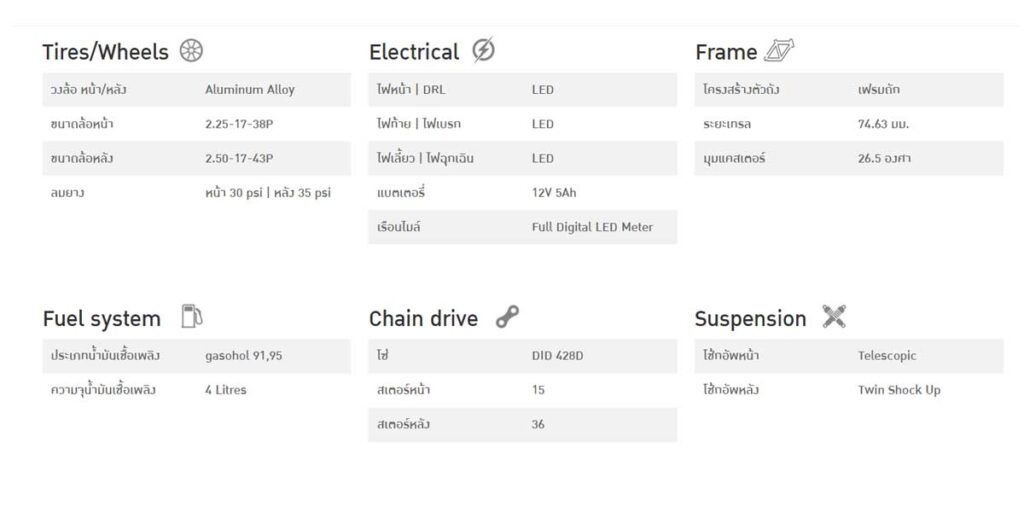Select the Frame section heading
This screenshot has width=1024, height=512.
(x=726, y=52)
